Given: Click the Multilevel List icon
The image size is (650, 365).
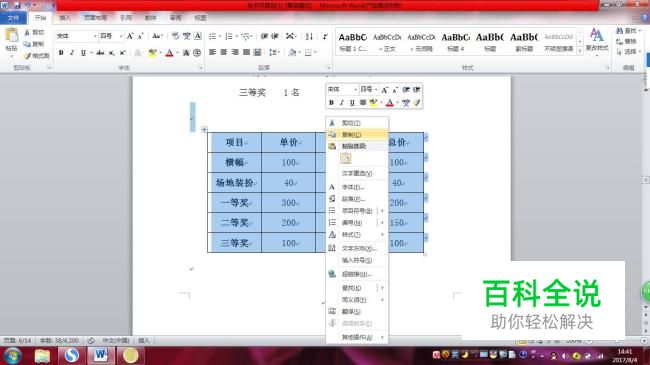Looking at the screenshot, I should [245, 36].
